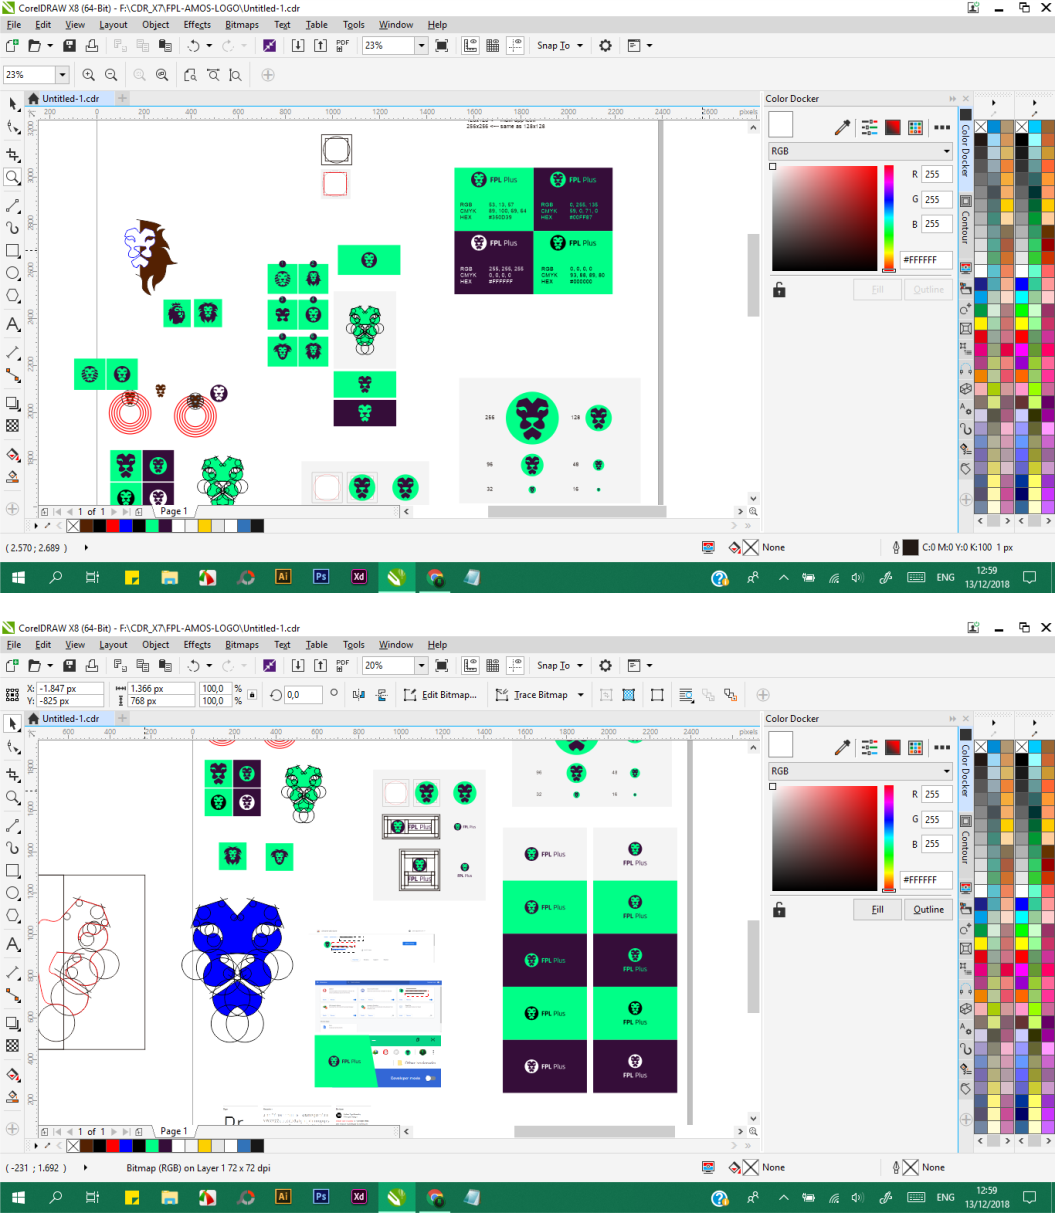Click the Outline button in the 20% window Color Docker
This screenshot has width=1056, height=1213.
[928, 910]
